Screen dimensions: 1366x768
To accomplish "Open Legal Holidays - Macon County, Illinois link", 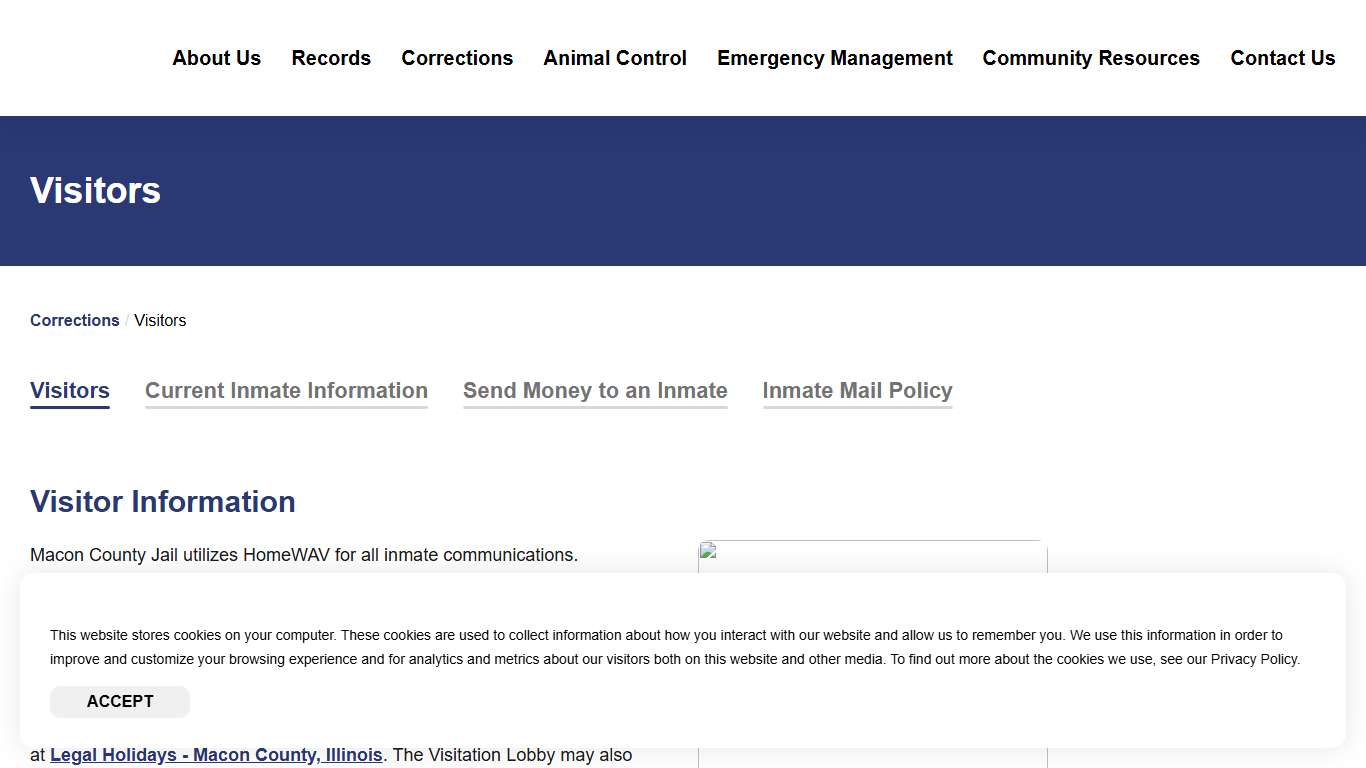I will click(x=216, y=755).
